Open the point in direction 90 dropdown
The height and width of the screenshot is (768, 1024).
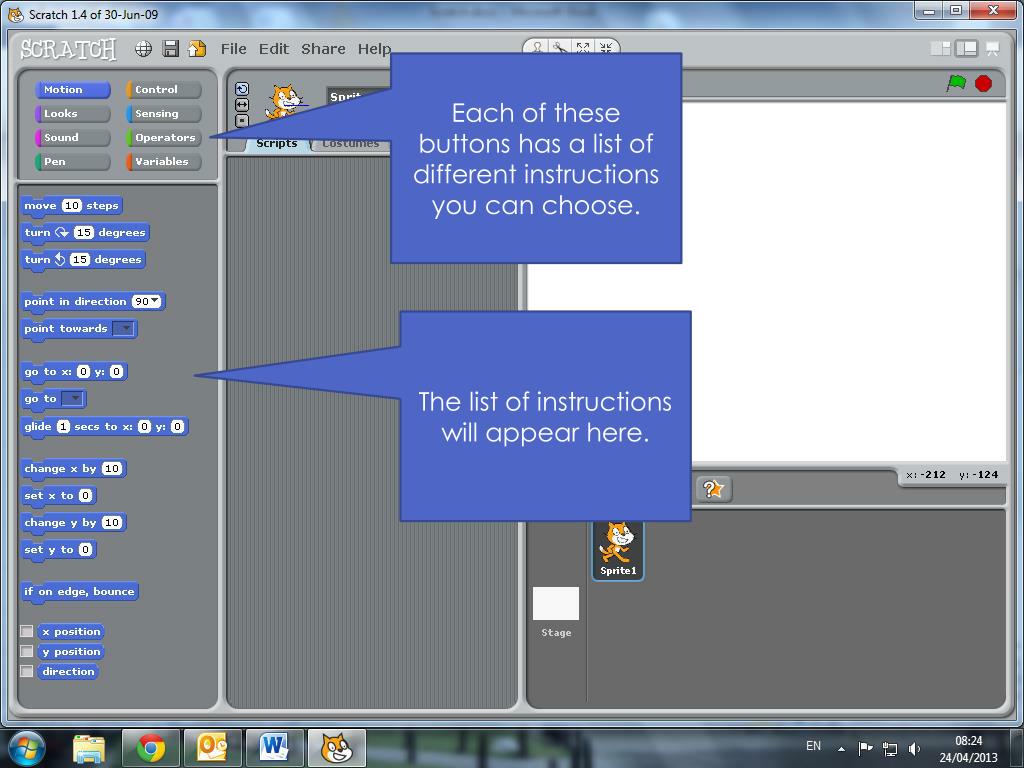[x=155, y=301]
